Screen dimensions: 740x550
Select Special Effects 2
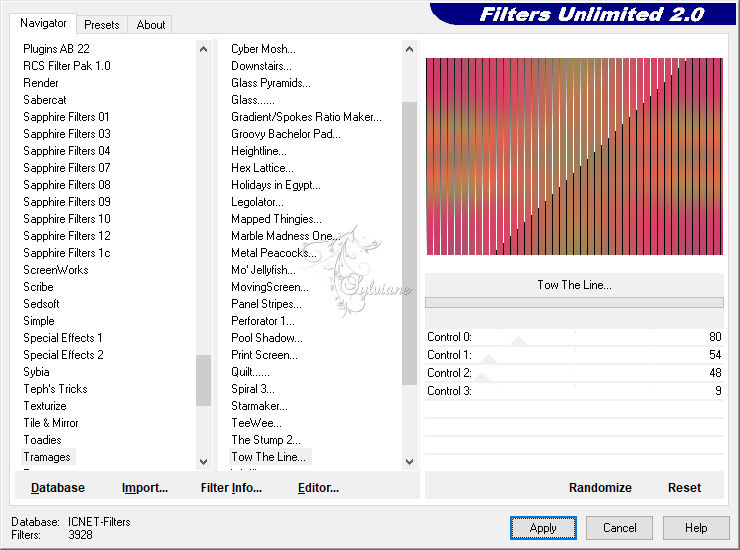63,355
